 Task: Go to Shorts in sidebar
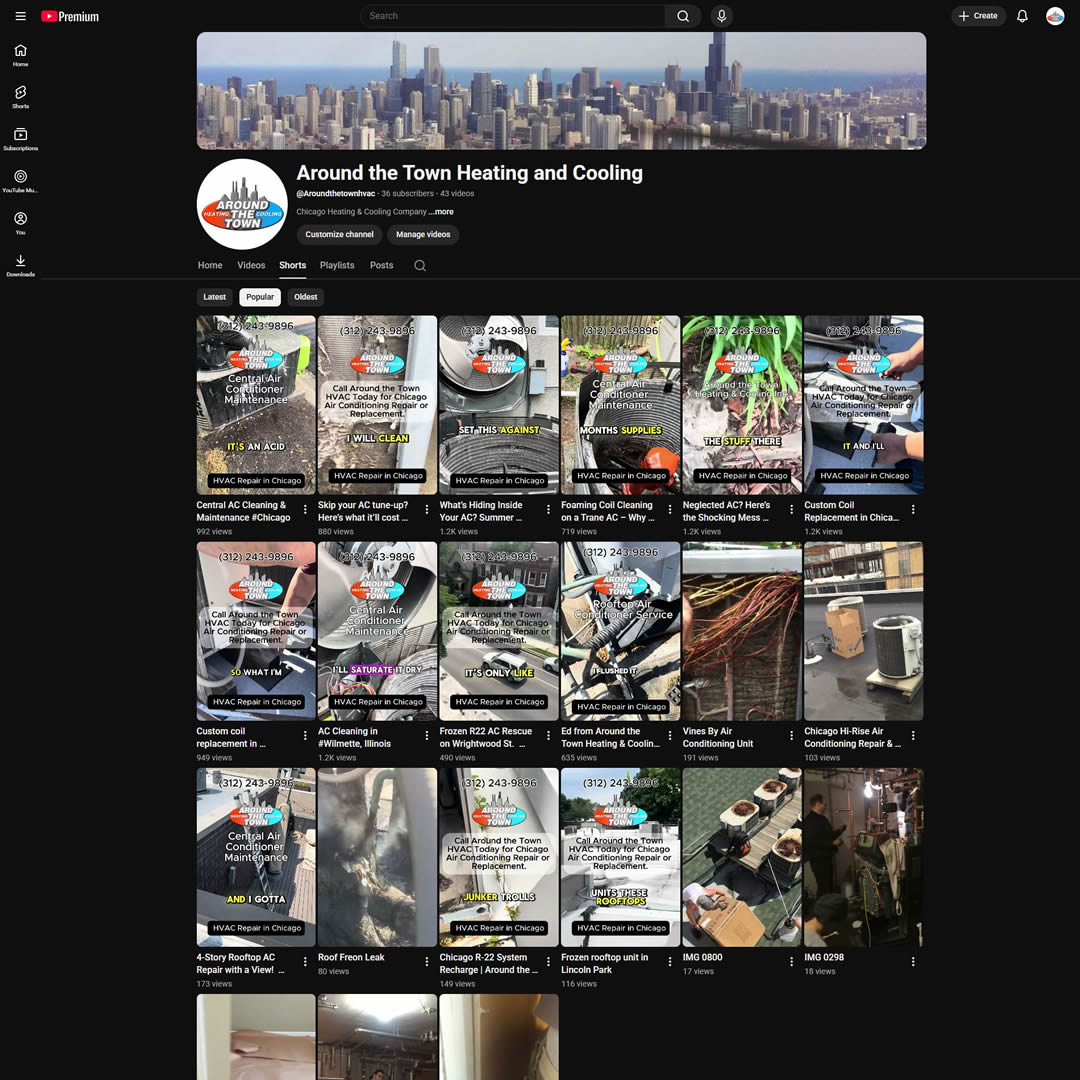coord(20,97)
